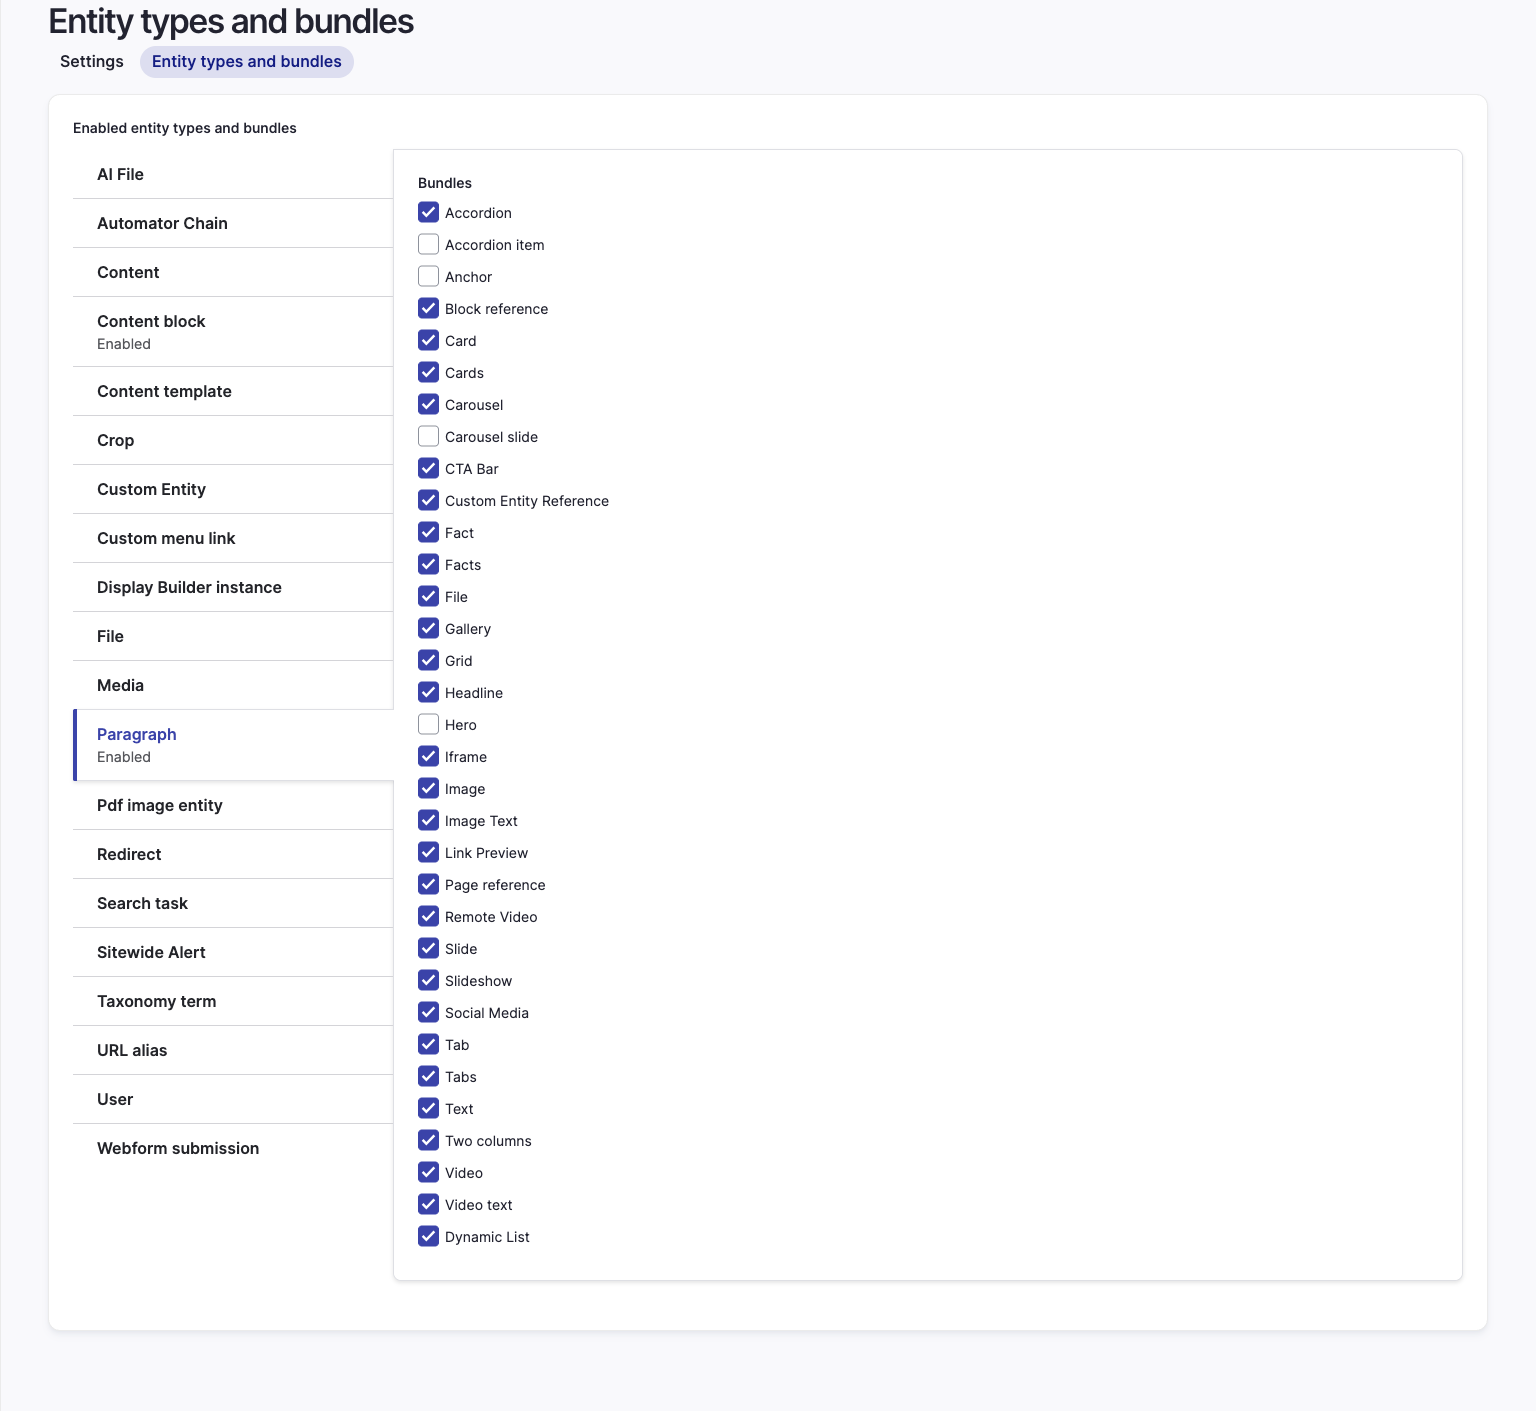
Task: Open the AI File vertical tab
Action: (233, 174)
